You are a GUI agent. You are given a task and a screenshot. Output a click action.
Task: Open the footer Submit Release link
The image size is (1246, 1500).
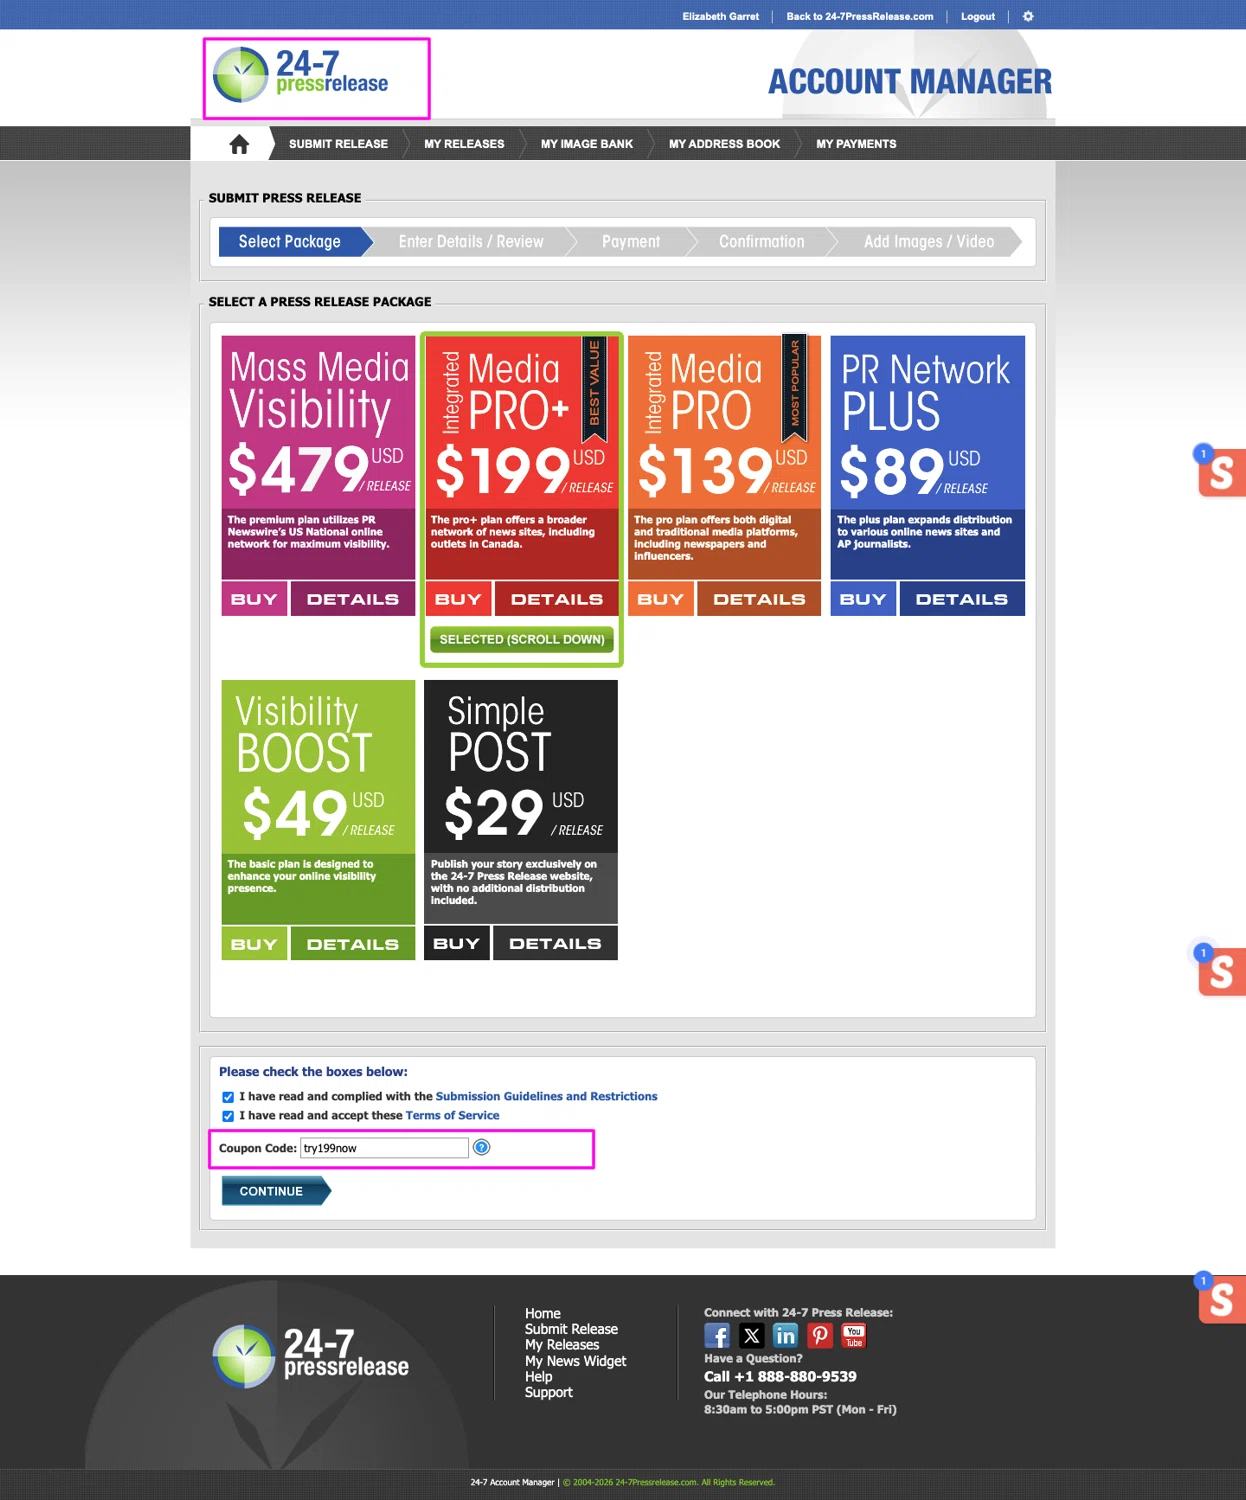[571, 1329]
